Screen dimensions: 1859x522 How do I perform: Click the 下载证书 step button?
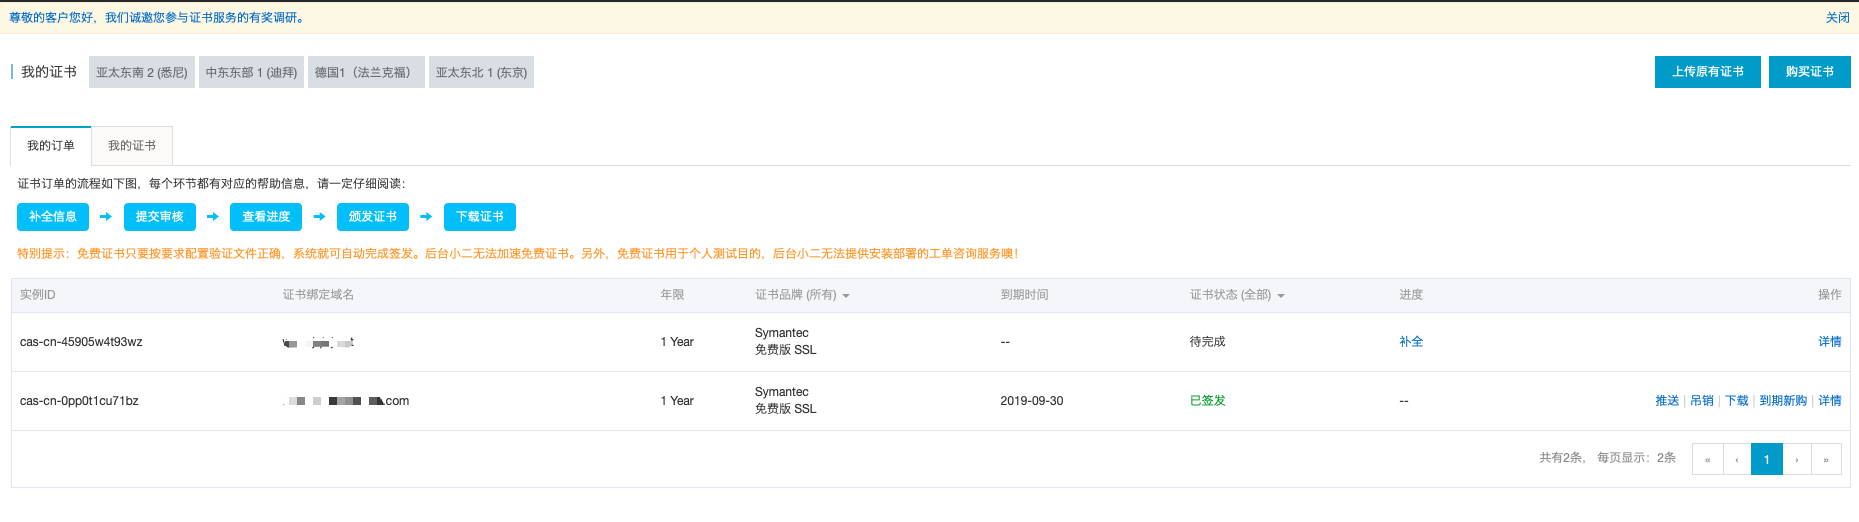(480, 217)
